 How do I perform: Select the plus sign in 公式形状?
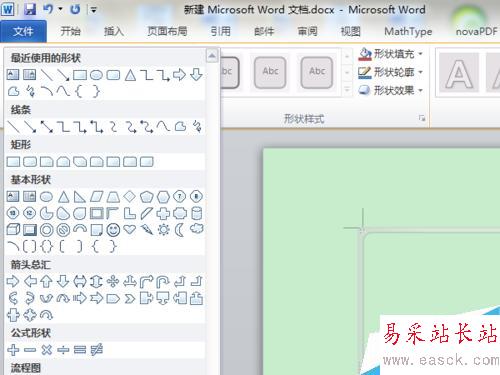pyautogui.click(x=13, y=350)
